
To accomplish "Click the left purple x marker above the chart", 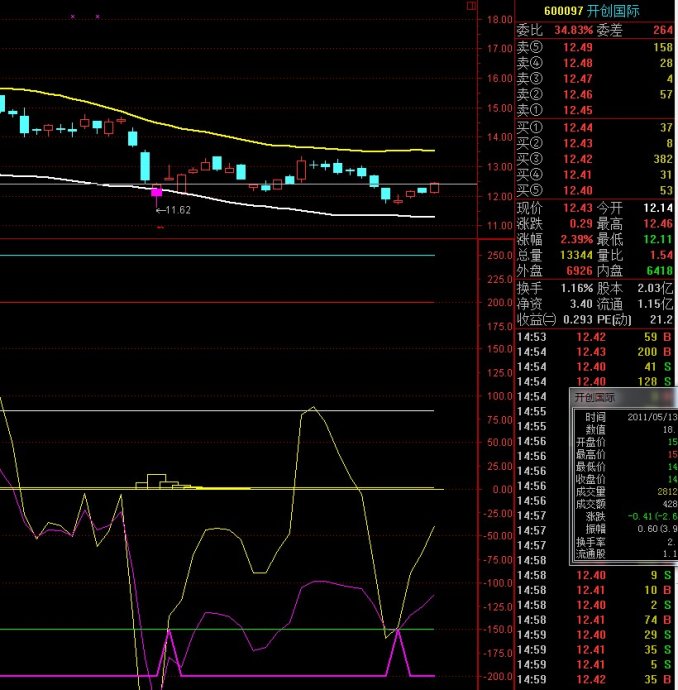I will point(72,17).
